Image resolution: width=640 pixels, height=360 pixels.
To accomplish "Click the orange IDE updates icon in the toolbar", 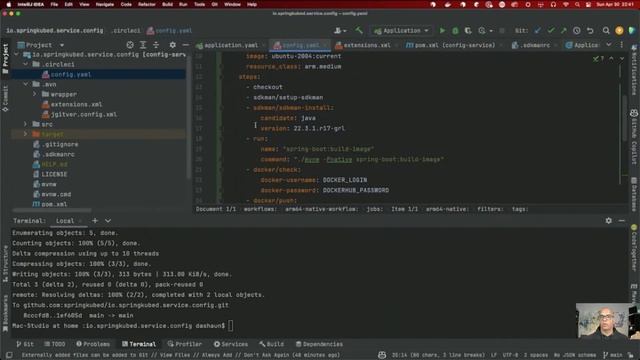I will click(619, 31).
